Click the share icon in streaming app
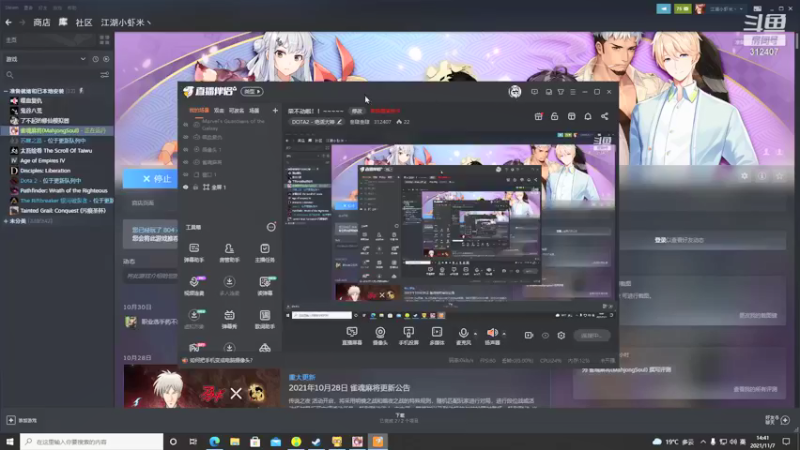 [x=605, y=116]
